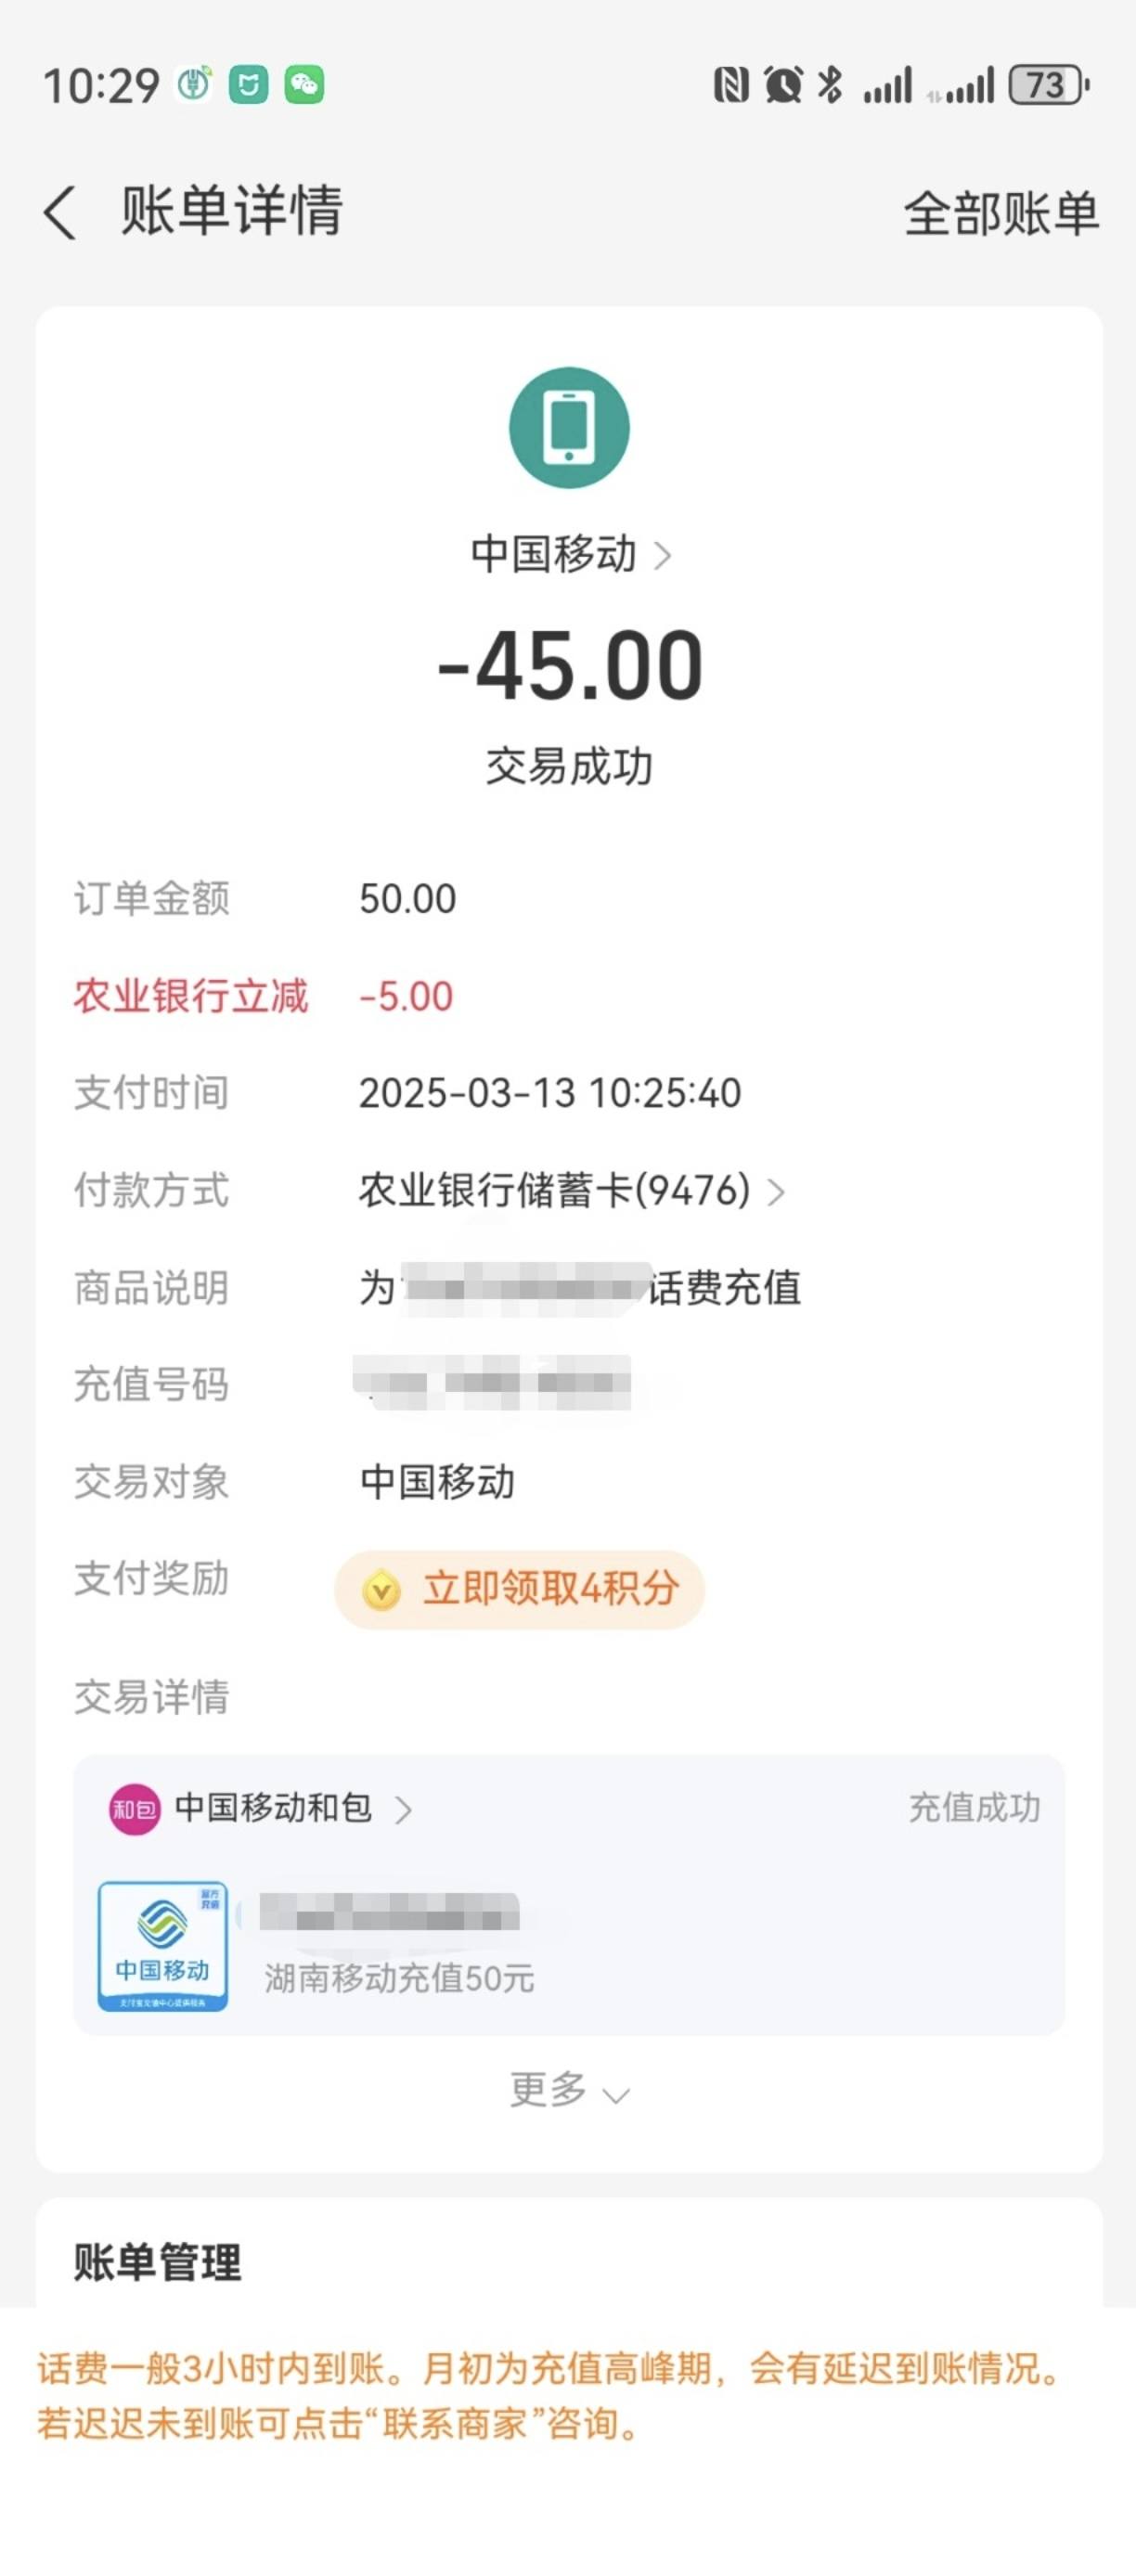Tap the Bluetooth icon in status bar

[x=830, y=85]
